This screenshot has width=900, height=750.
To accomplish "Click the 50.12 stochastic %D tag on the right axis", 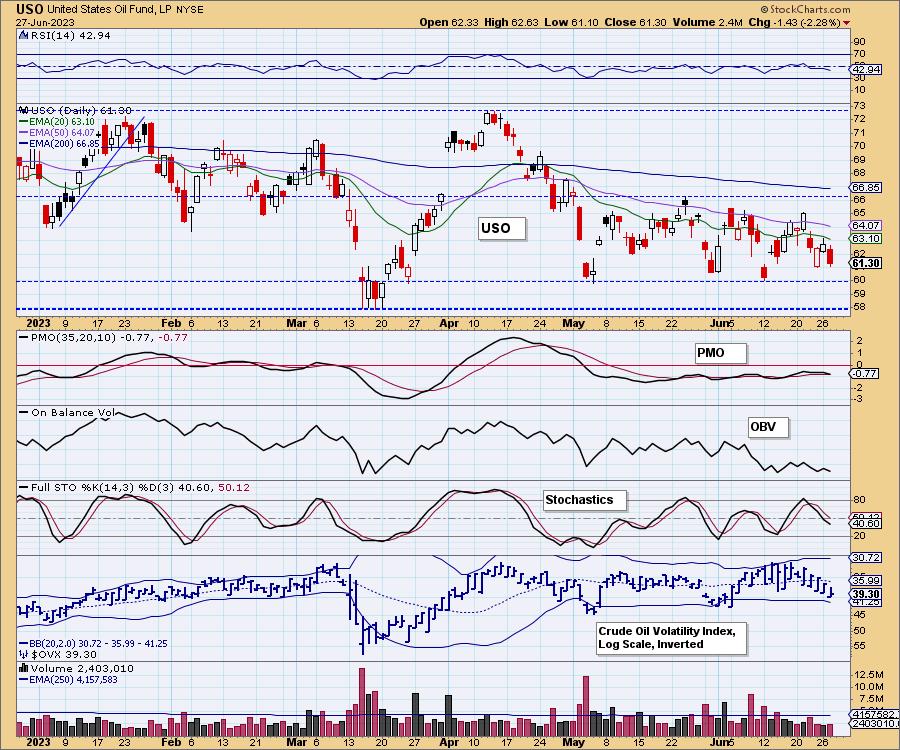I will 866,516.
